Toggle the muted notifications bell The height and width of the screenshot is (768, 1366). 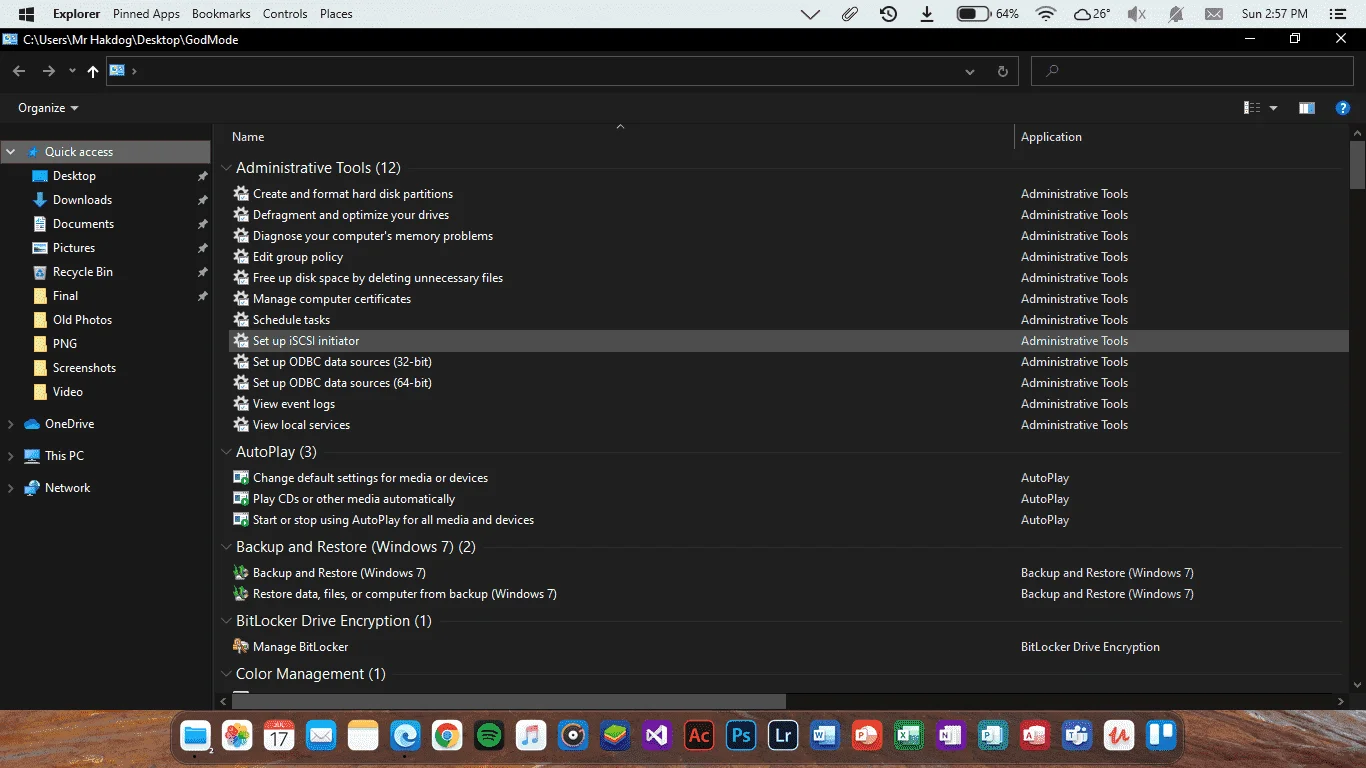[1176, 14]
